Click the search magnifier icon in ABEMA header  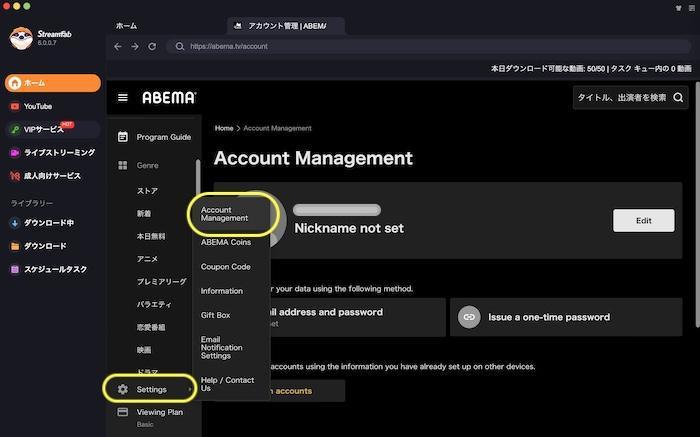(678, 97)
